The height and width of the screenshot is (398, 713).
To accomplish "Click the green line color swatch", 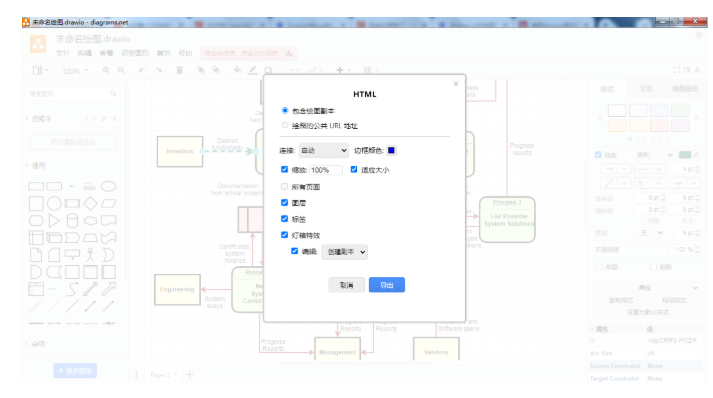I will click(x=685, y=155).
